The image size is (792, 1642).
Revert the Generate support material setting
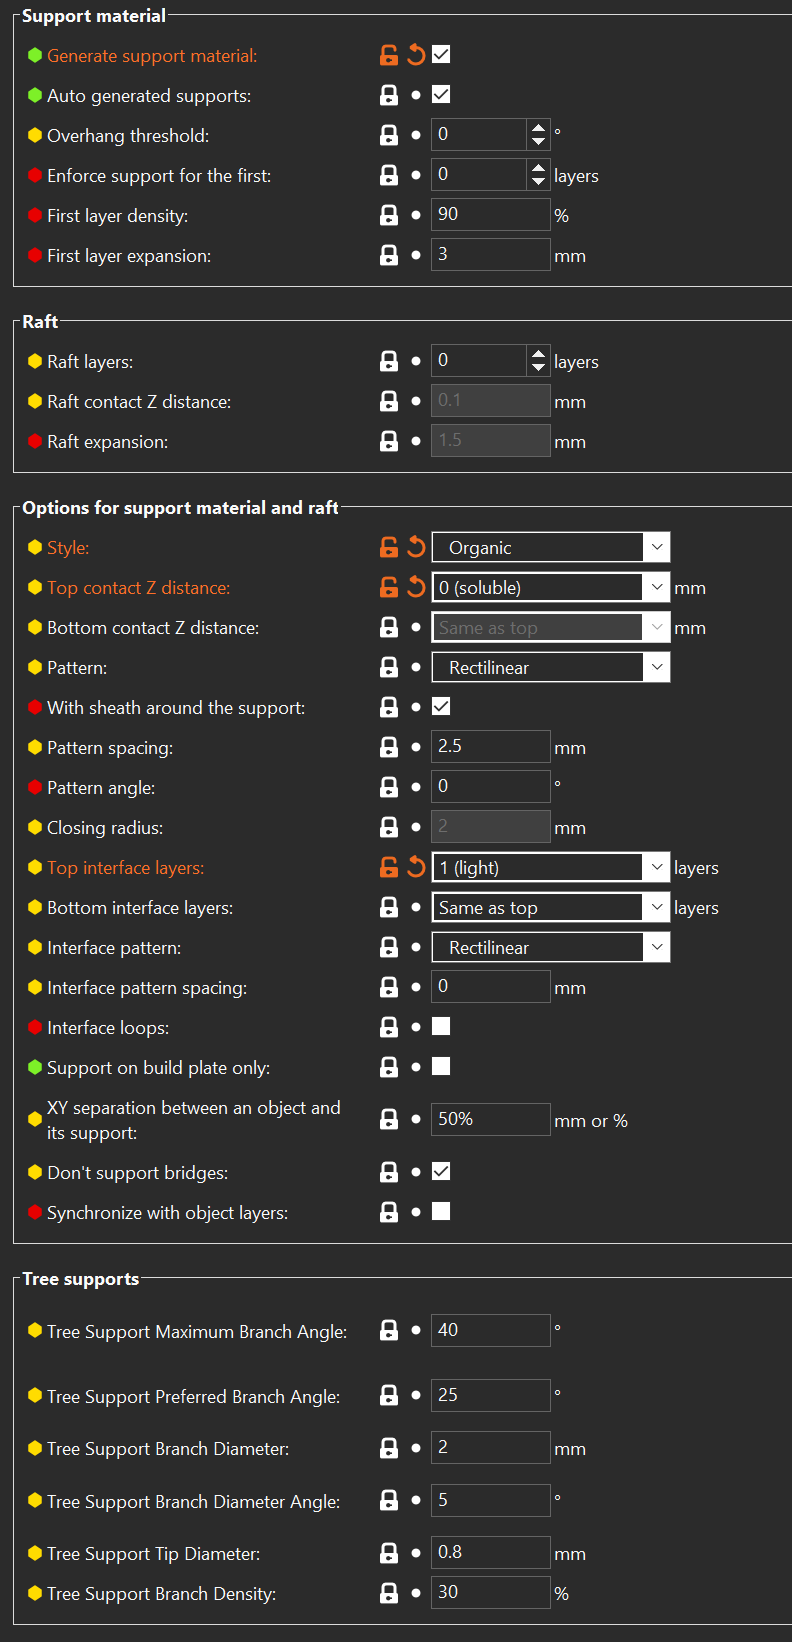pyautogui.click(x=416, y=55)
